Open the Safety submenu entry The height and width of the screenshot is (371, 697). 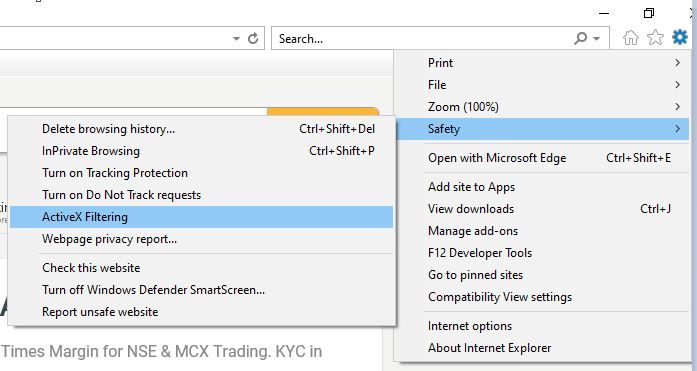tap(542, 129)
